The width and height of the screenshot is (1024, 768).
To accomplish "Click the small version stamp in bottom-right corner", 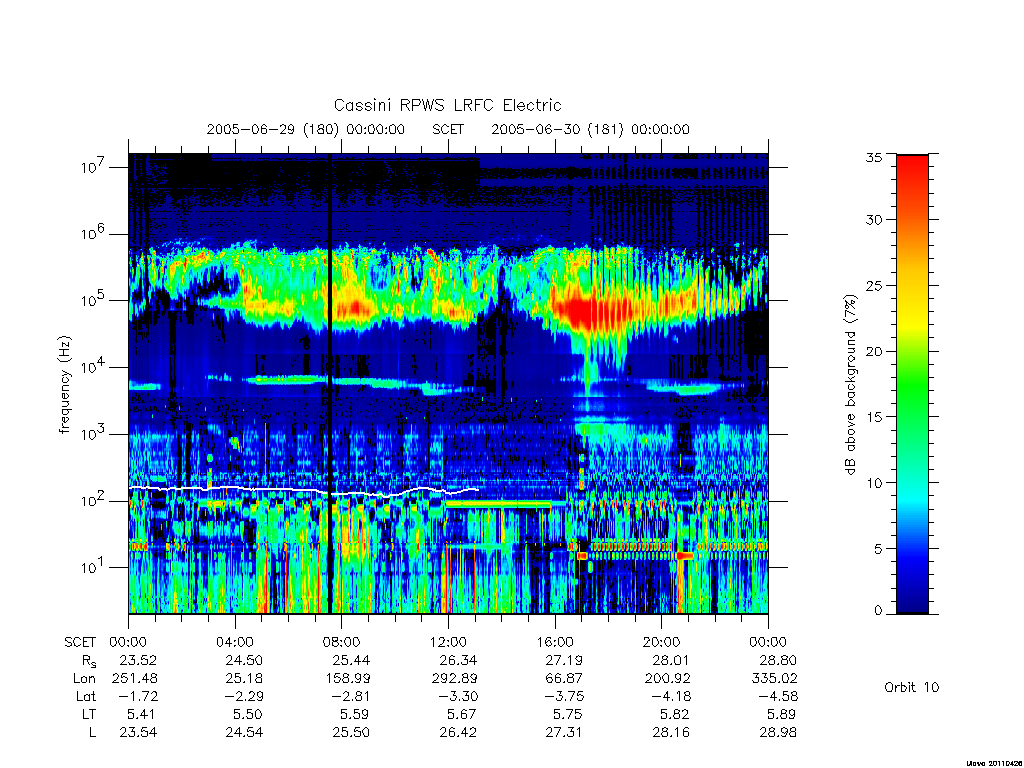I will [993, 763].
